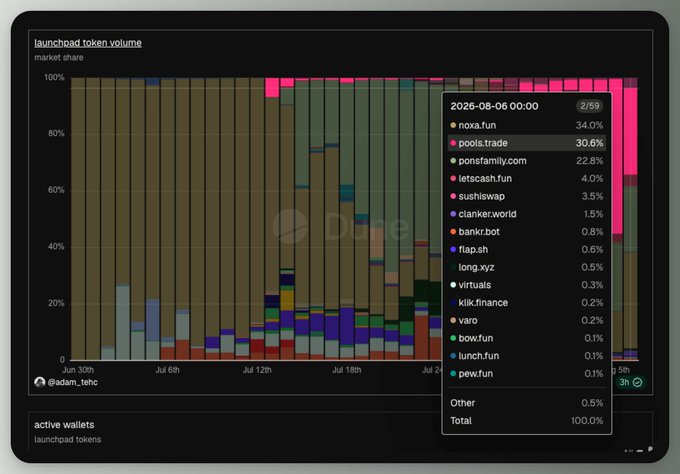Click the 80% y-axis label
680x474 pixels.
click(x=56, y=133)
